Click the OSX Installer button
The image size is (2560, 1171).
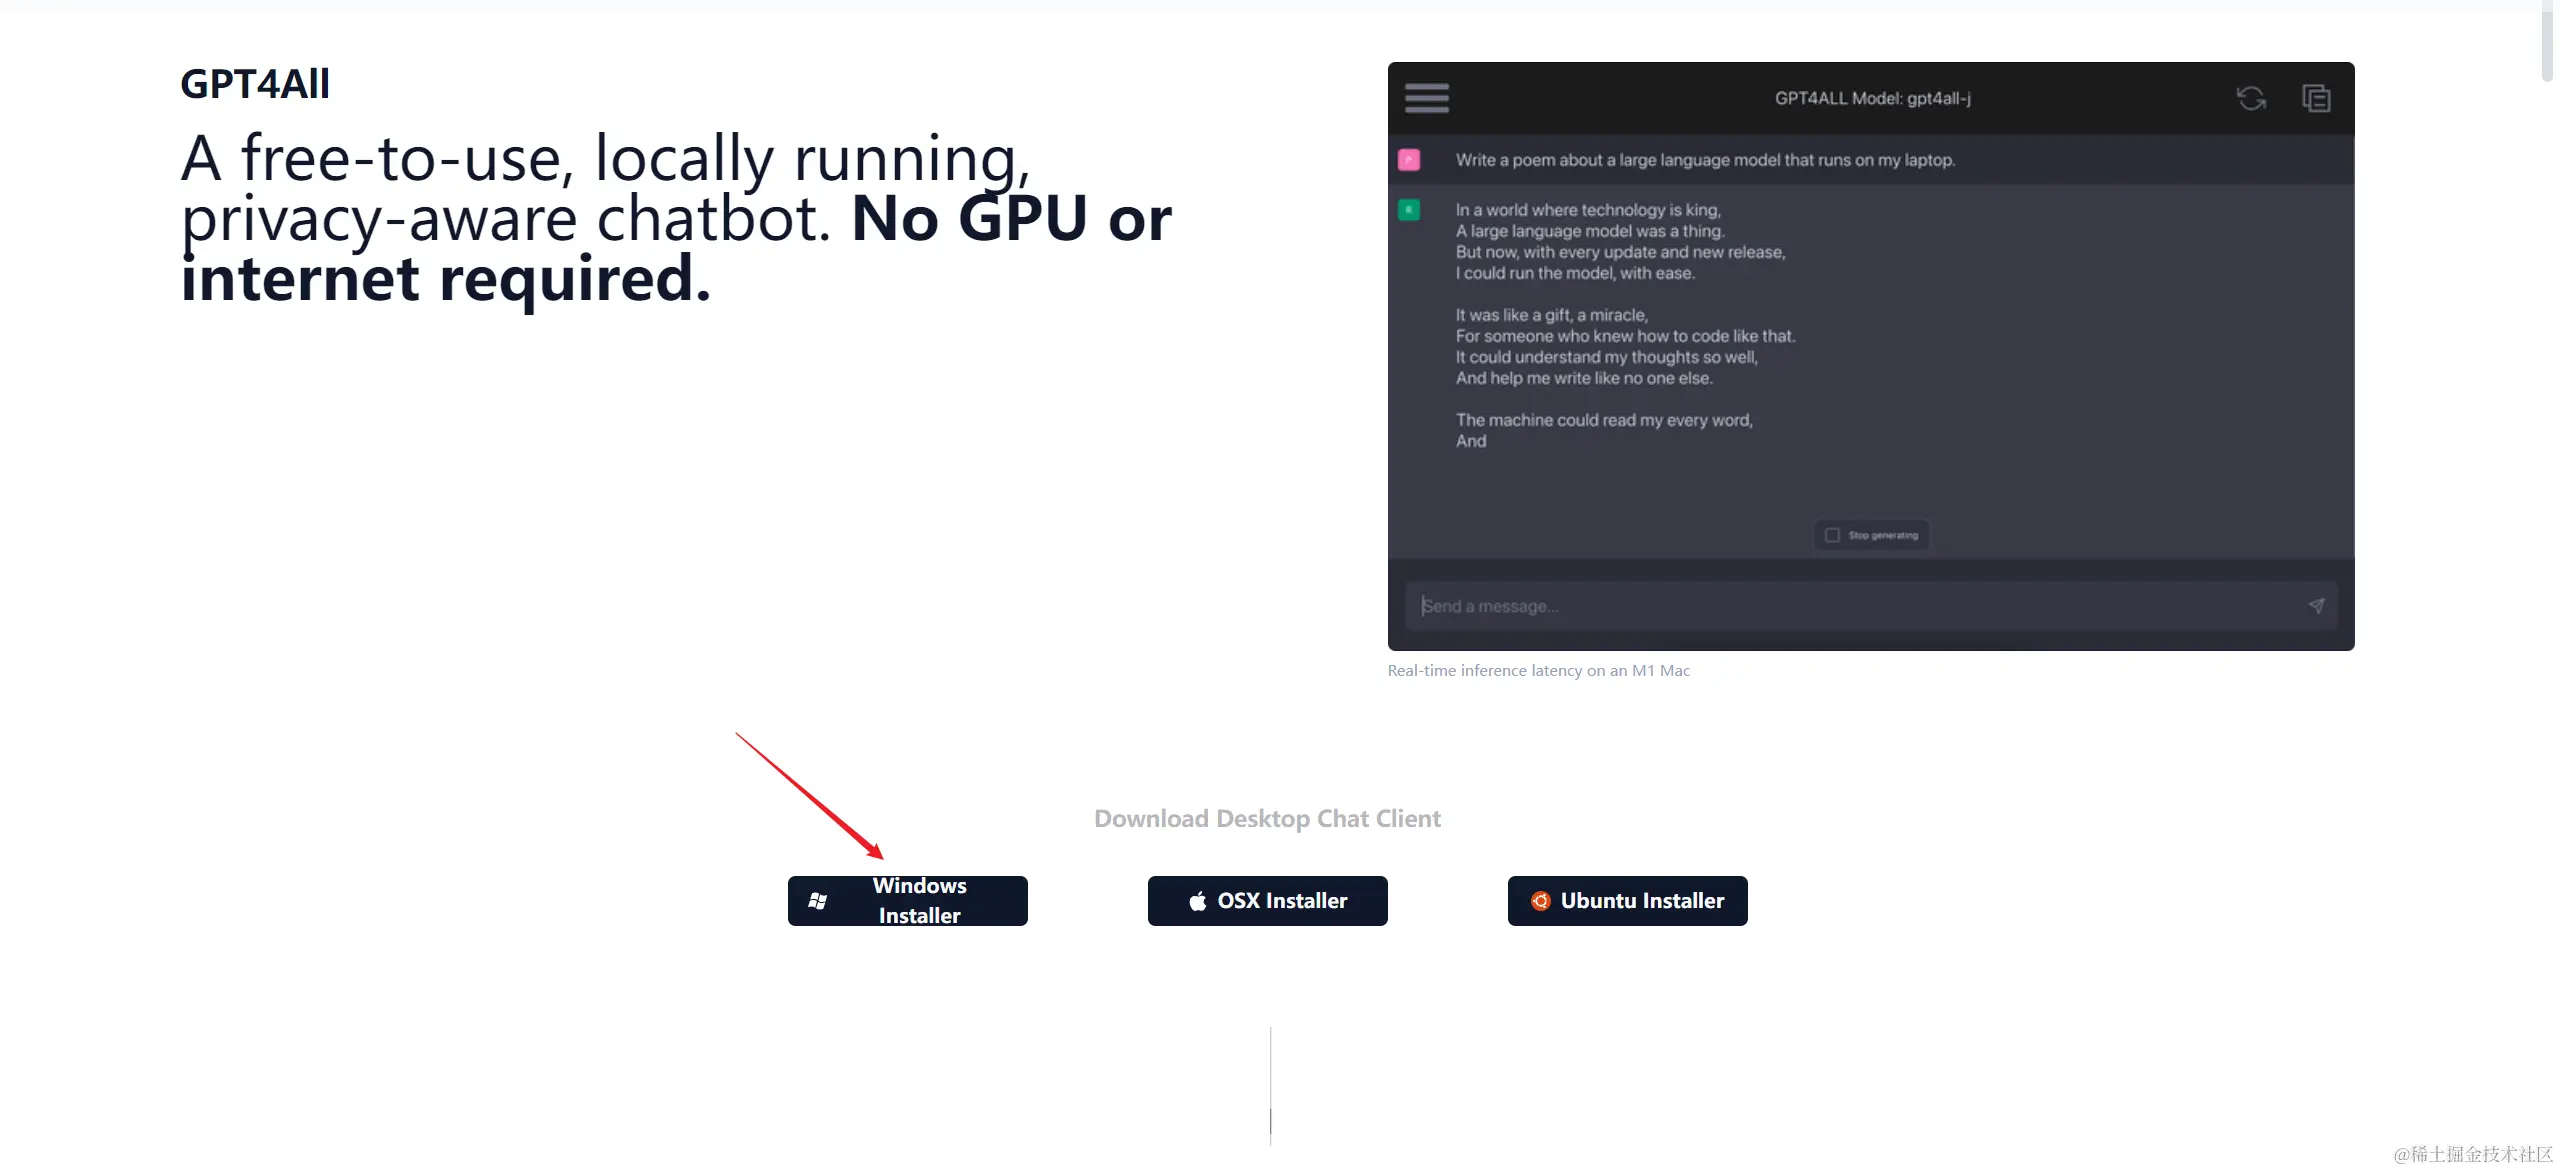coord(1267,900)
